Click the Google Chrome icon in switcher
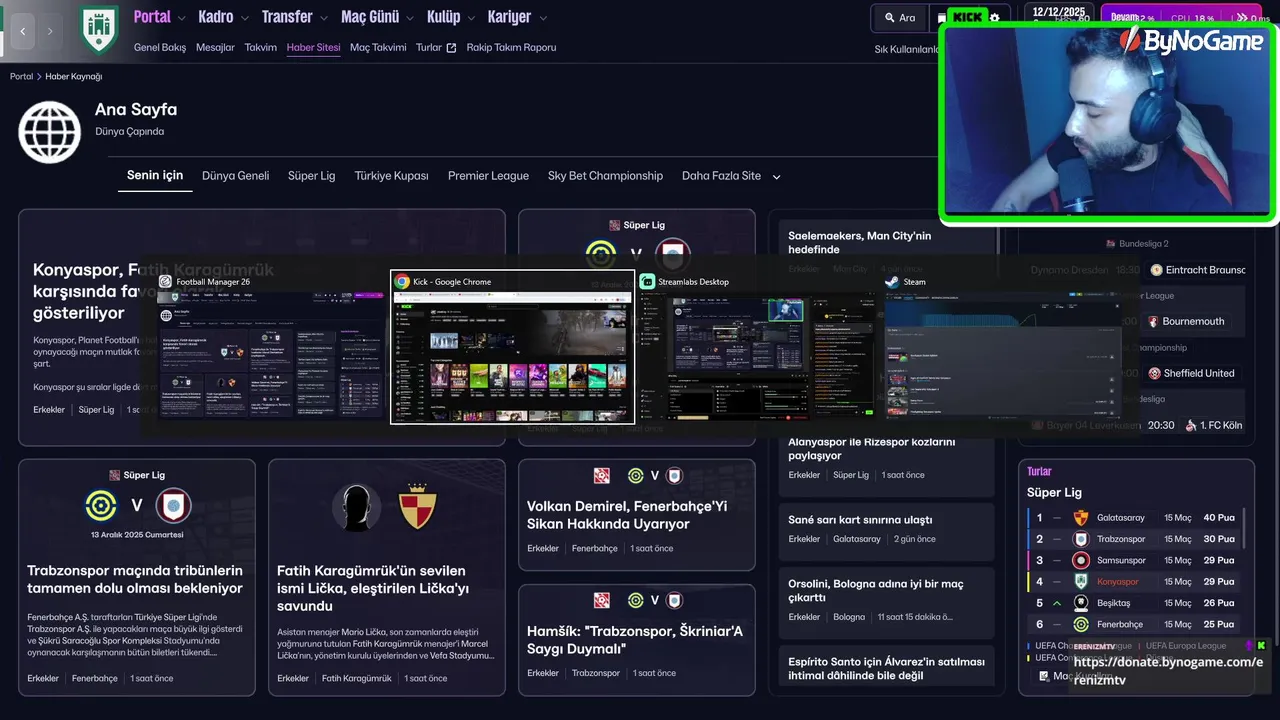This screenshot has height=720, width=1280. click(401, 282)
